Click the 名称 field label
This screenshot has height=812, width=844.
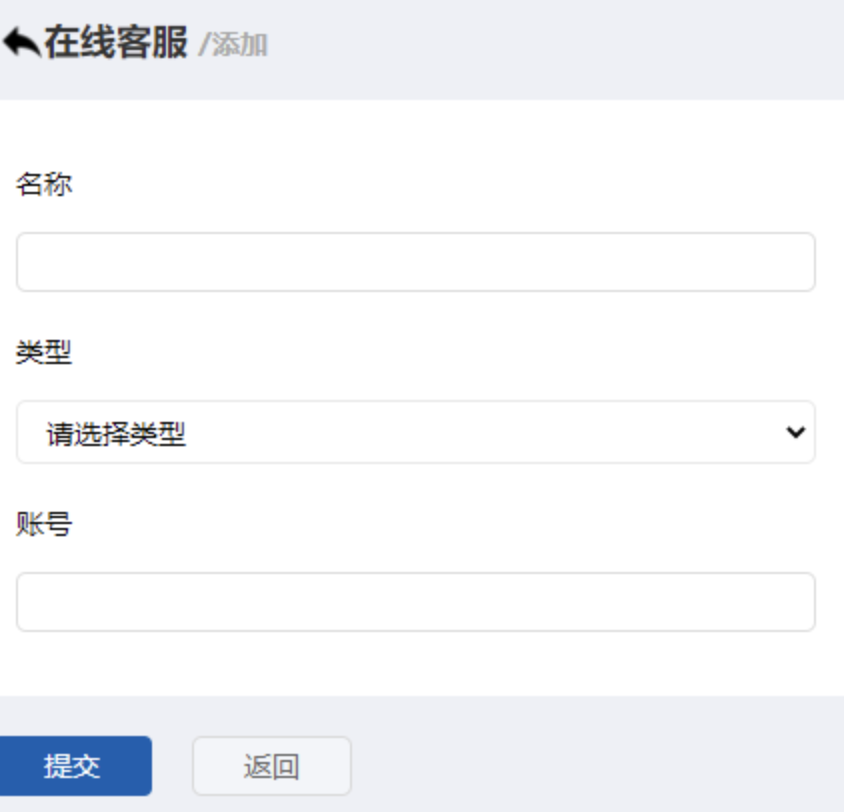click(x=44, y=185)
